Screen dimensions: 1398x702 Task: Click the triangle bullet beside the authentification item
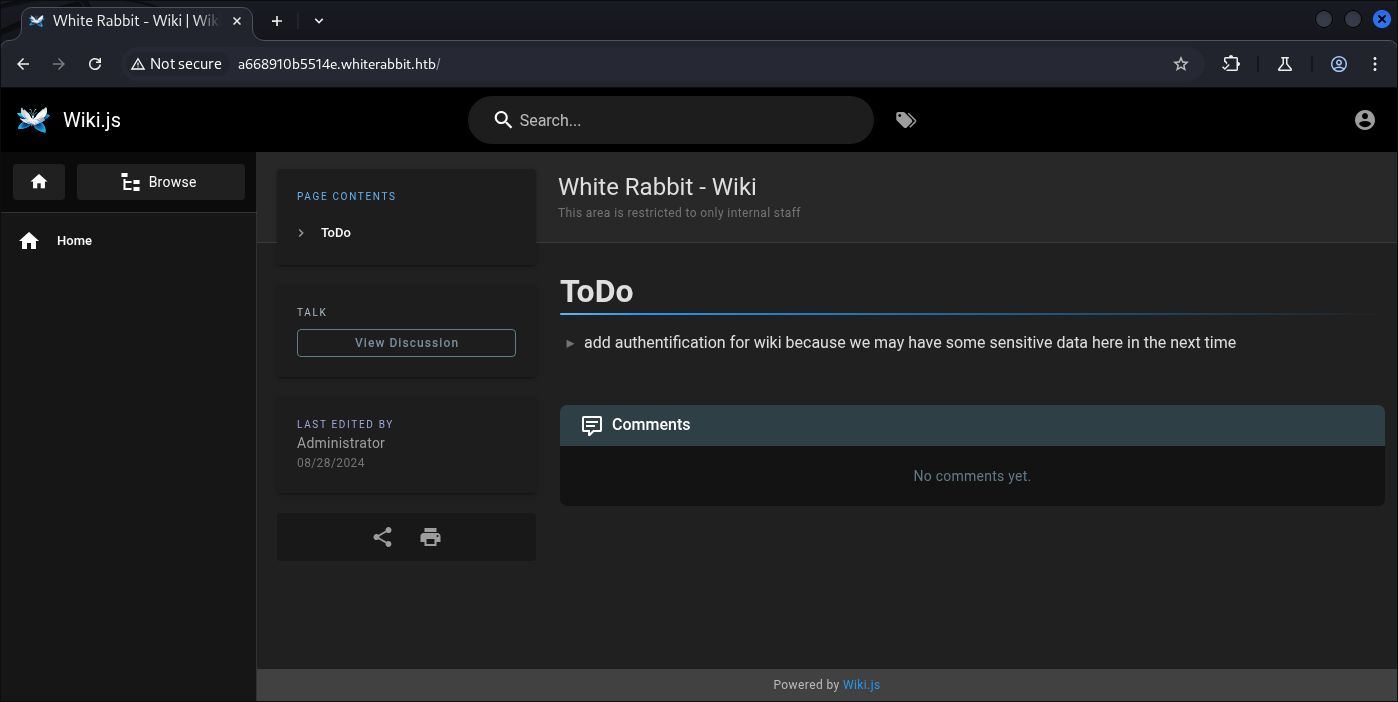(x=570, y=343)
